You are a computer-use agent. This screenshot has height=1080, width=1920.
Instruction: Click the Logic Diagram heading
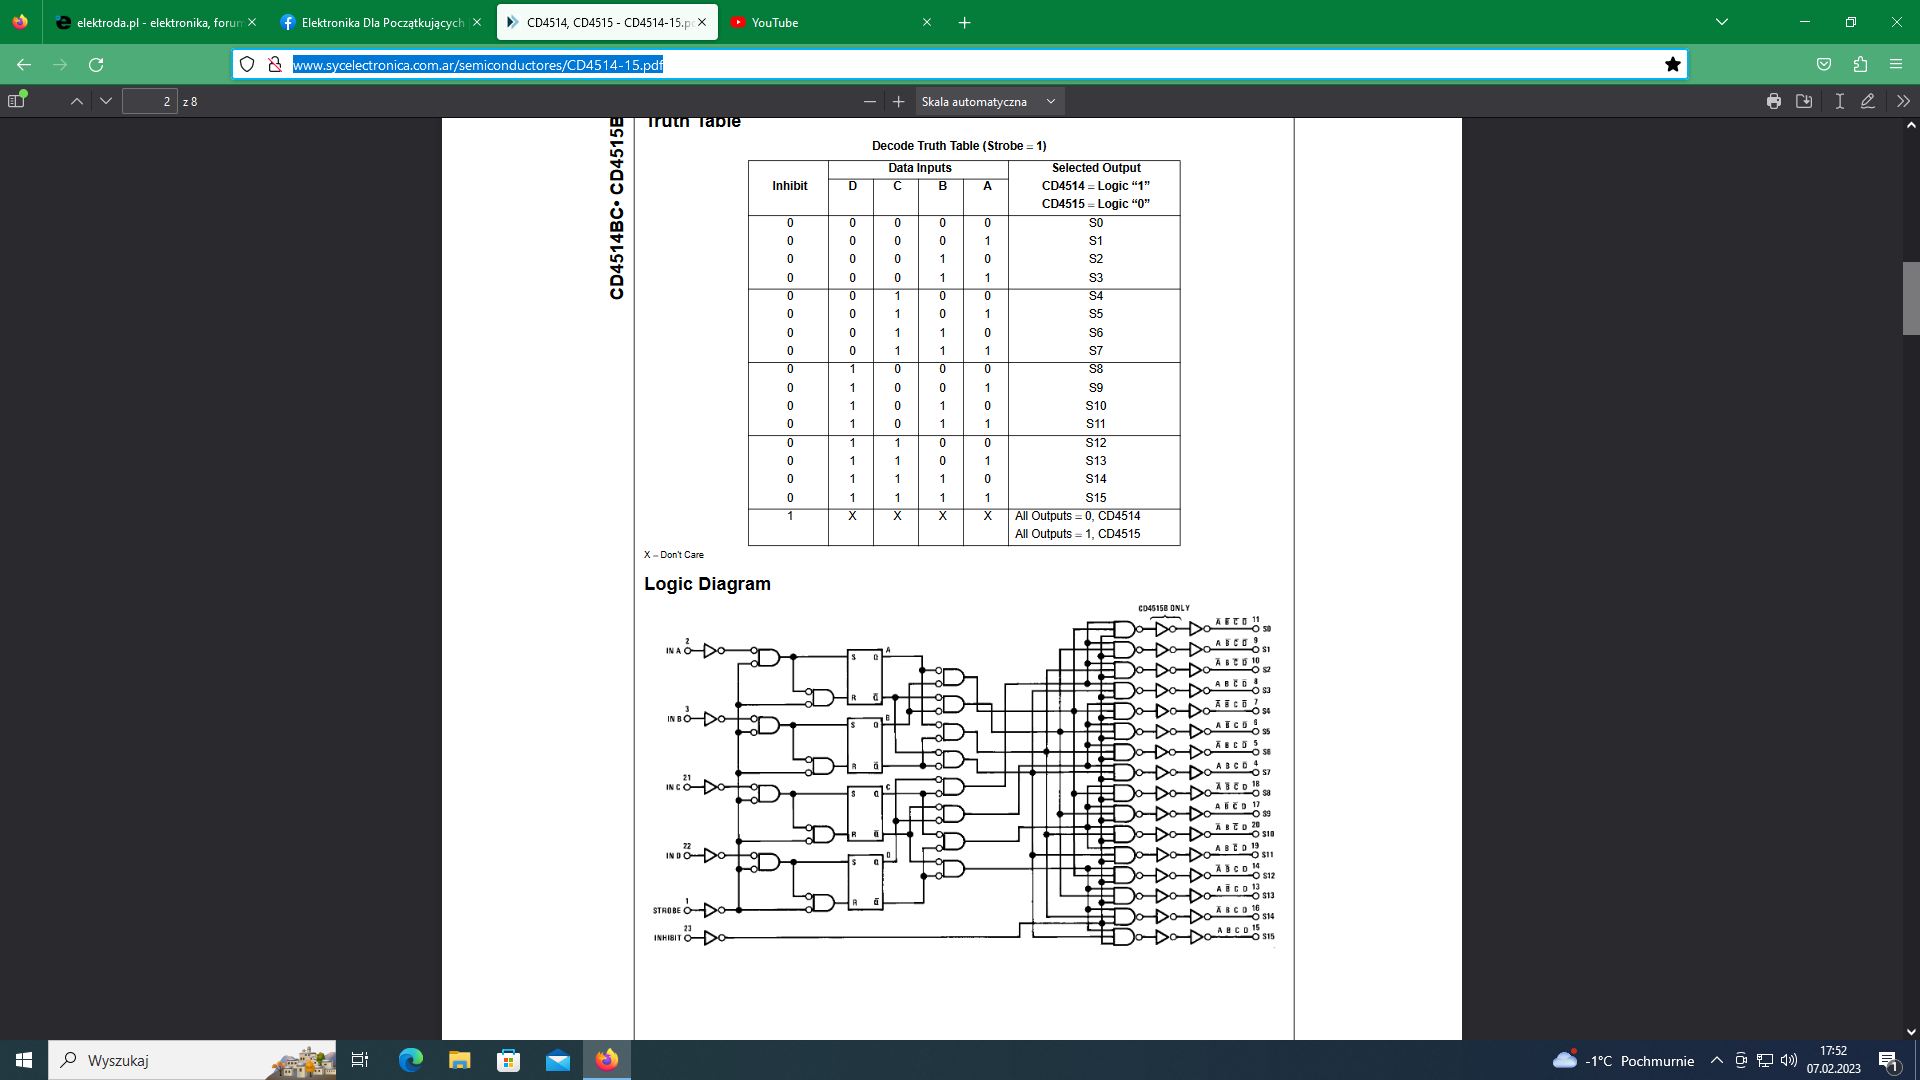[x=707, y=584]
